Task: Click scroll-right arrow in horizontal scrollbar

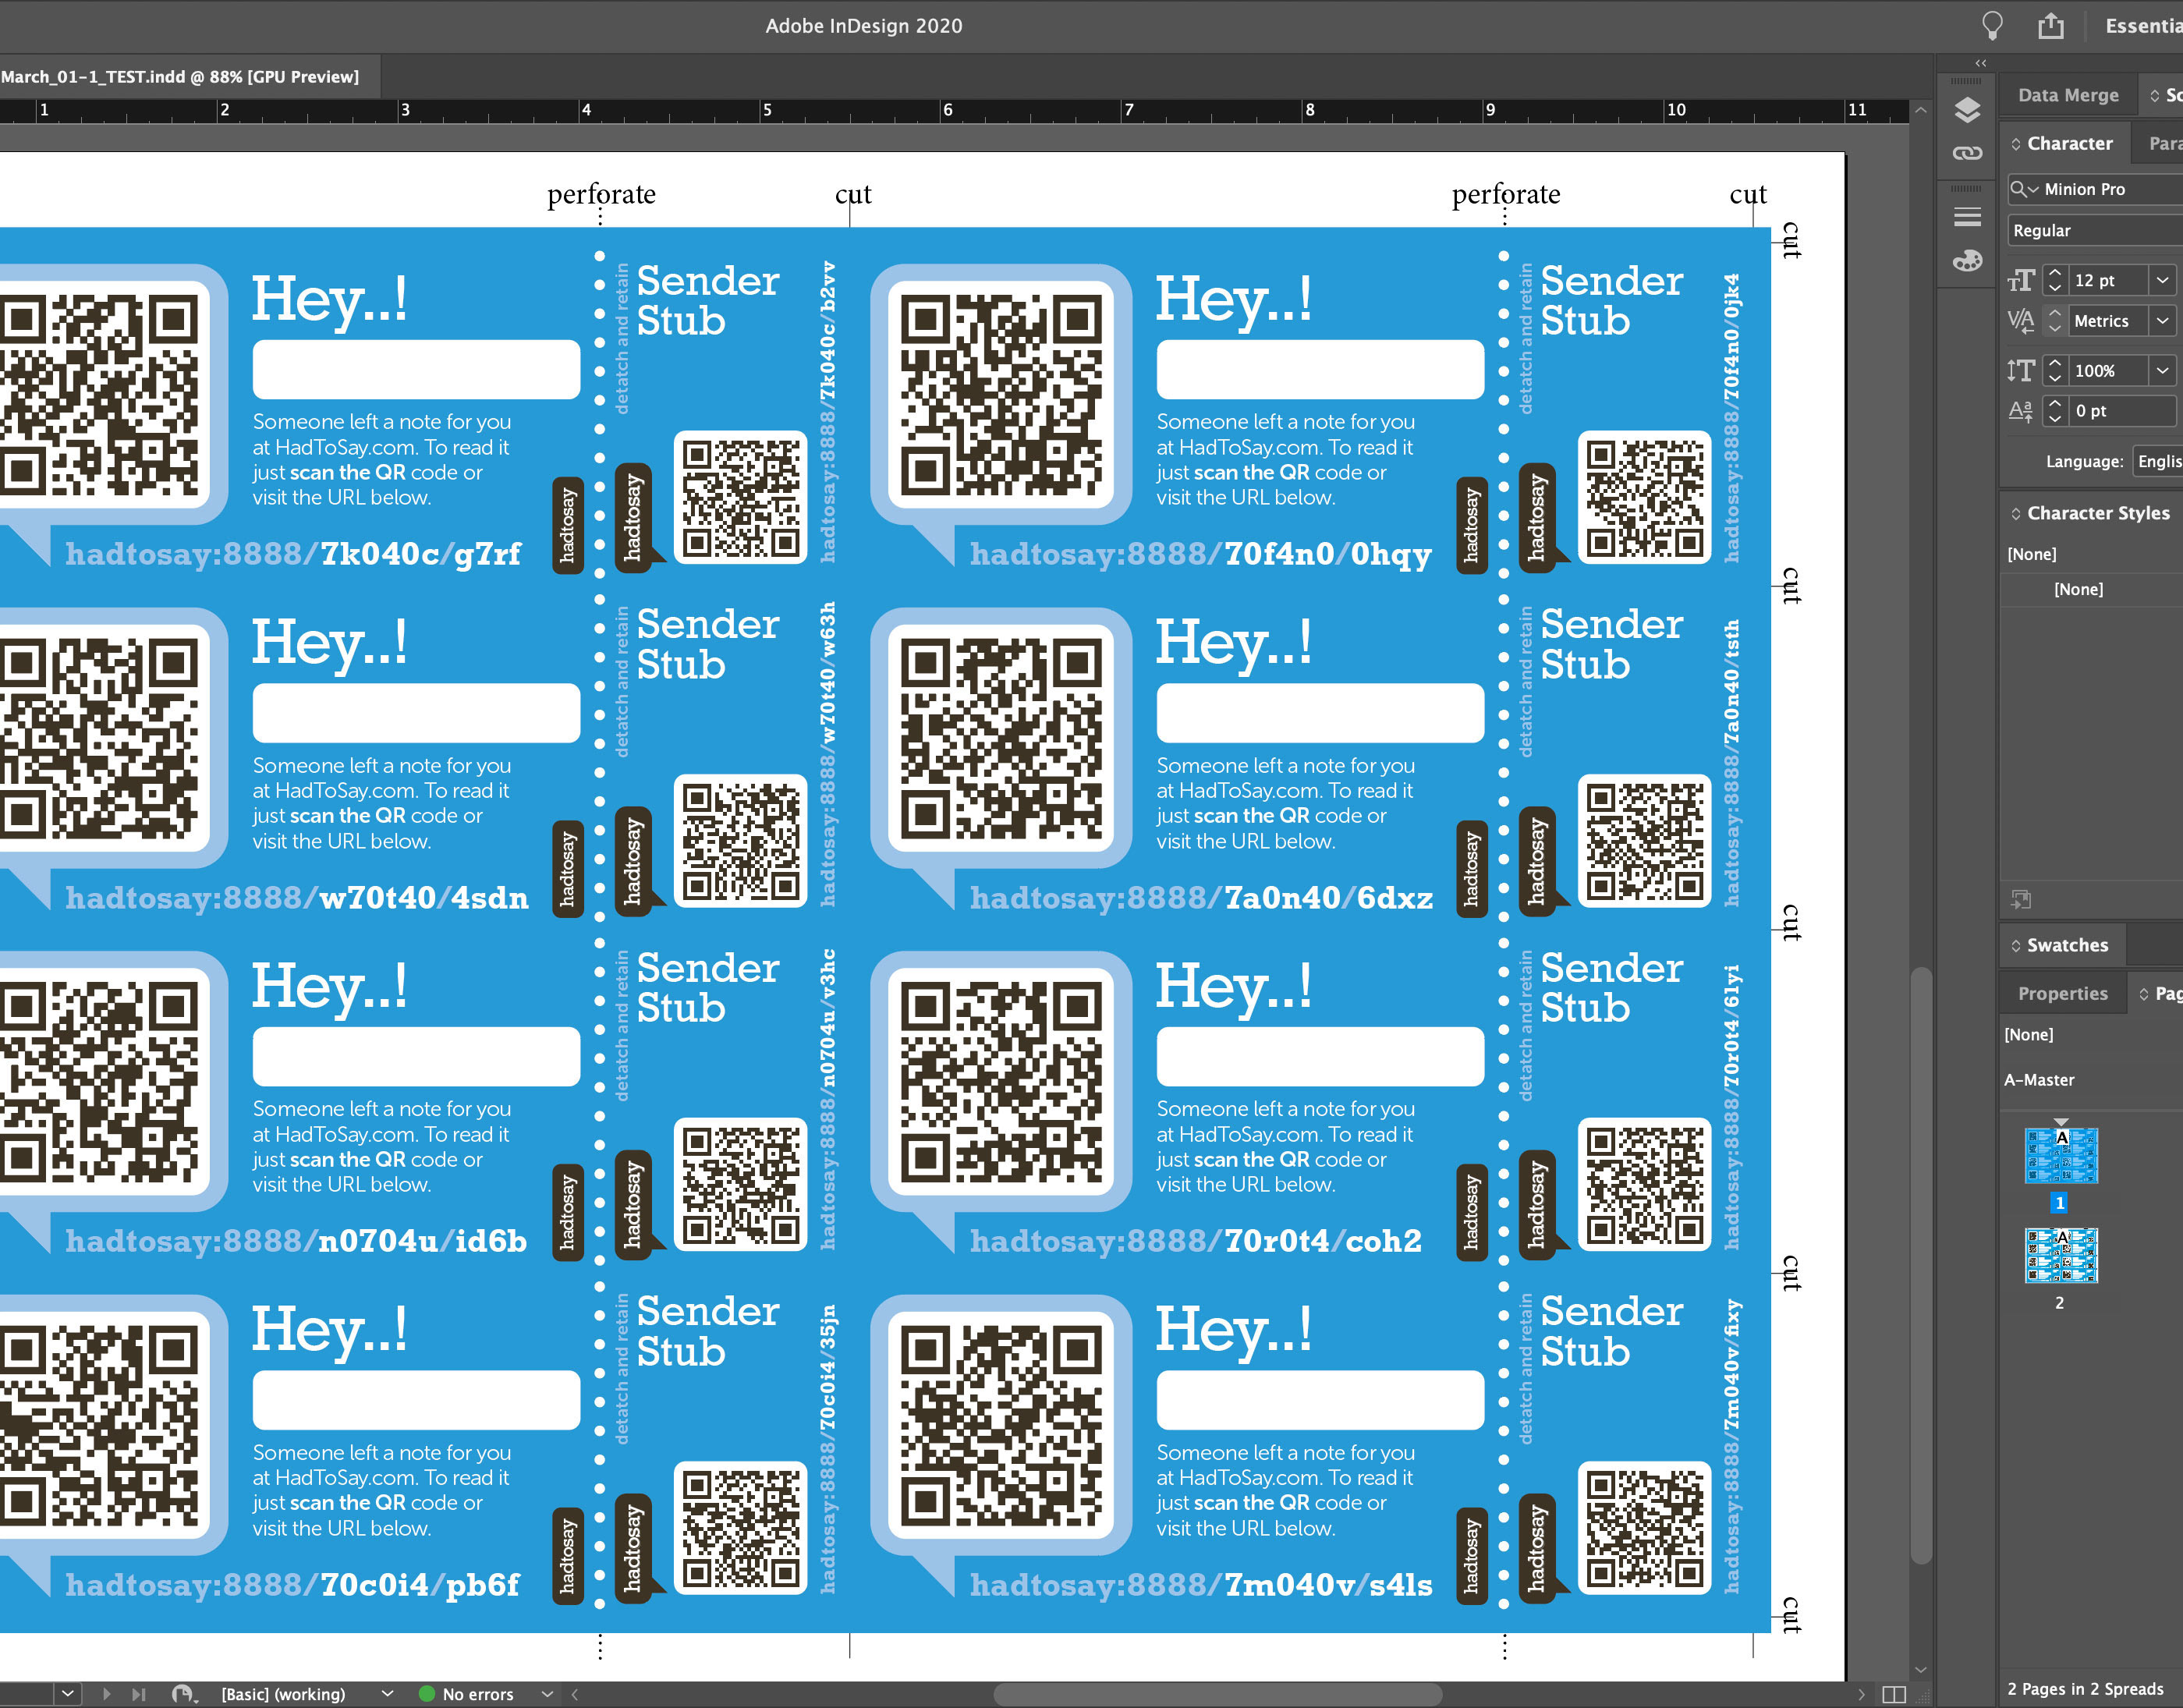Action: click(x=1861, y=1694)
